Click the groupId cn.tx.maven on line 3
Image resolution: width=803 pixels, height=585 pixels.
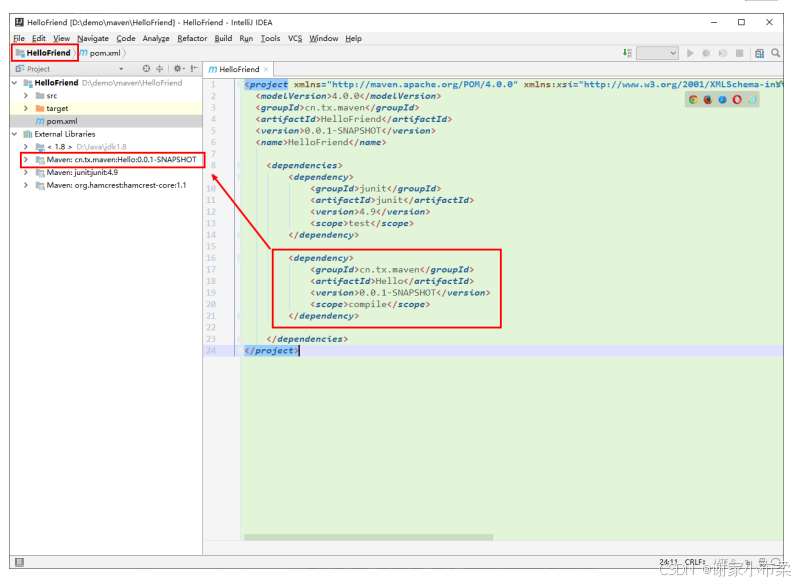pyautogui.click(x=334, y=108)
